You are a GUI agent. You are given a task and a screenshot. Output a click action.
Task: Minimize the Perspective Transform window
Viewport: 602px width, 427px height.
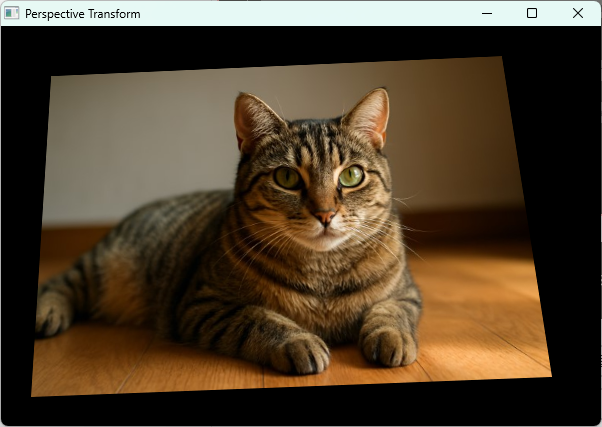point(487,13)
